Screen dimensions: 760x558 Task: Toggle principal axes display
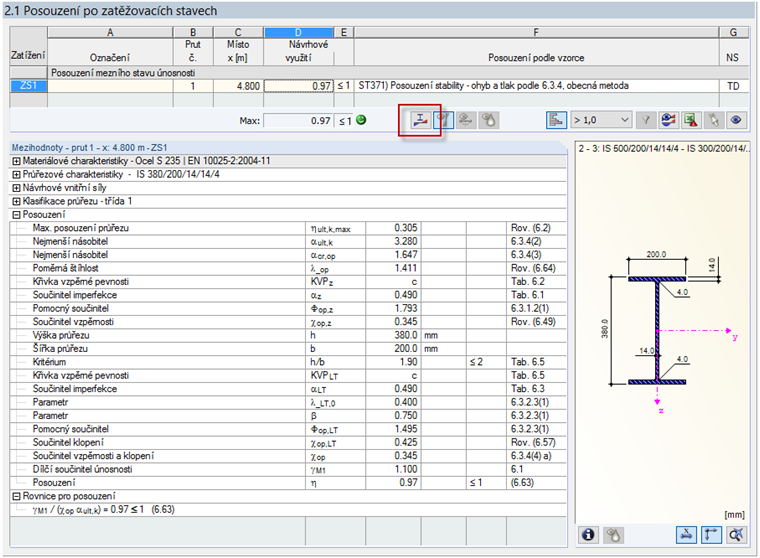(x=711, y=535)
